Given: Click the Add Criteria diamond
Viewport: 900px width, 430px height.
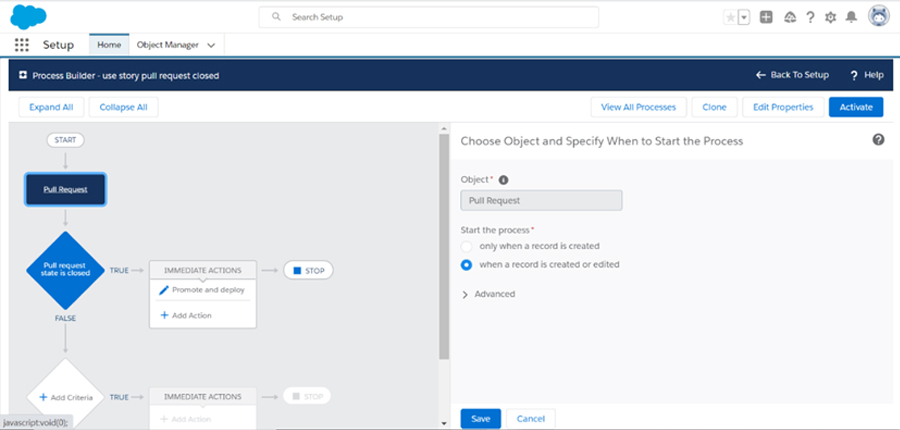Looking at the screenshot, I should tap(67, 395).
